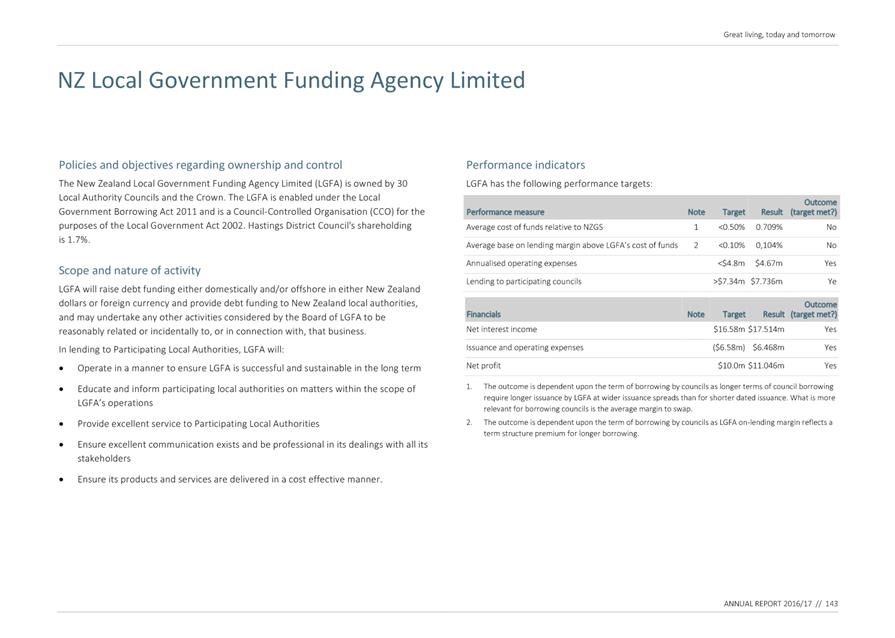Screen dimensions: 895x638
Task: Click 'LGFA has the following performance targets:' line
Action: pos(559,184)
